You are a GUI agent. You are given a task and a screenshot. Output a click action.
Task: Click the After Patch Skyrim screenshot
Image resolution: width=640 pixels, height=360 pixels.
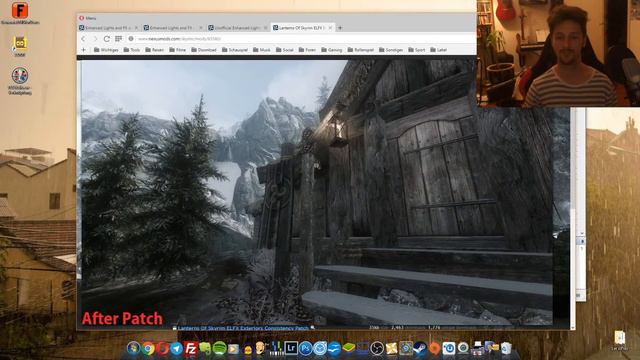click(317, 193)
